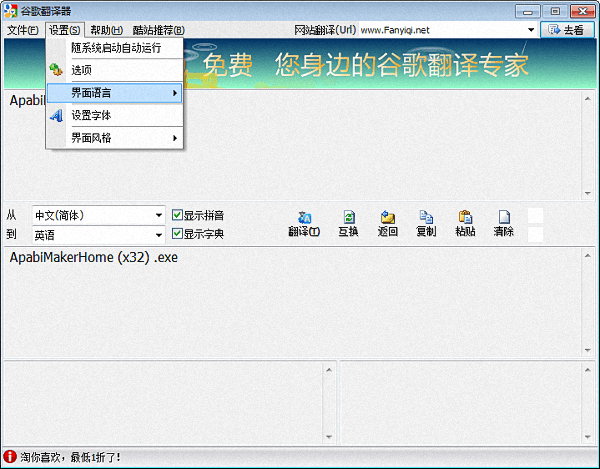This screenshot has height=469, width=600.
Task: Open the 界面风格 submenu
Action: (x=115, y=137)
